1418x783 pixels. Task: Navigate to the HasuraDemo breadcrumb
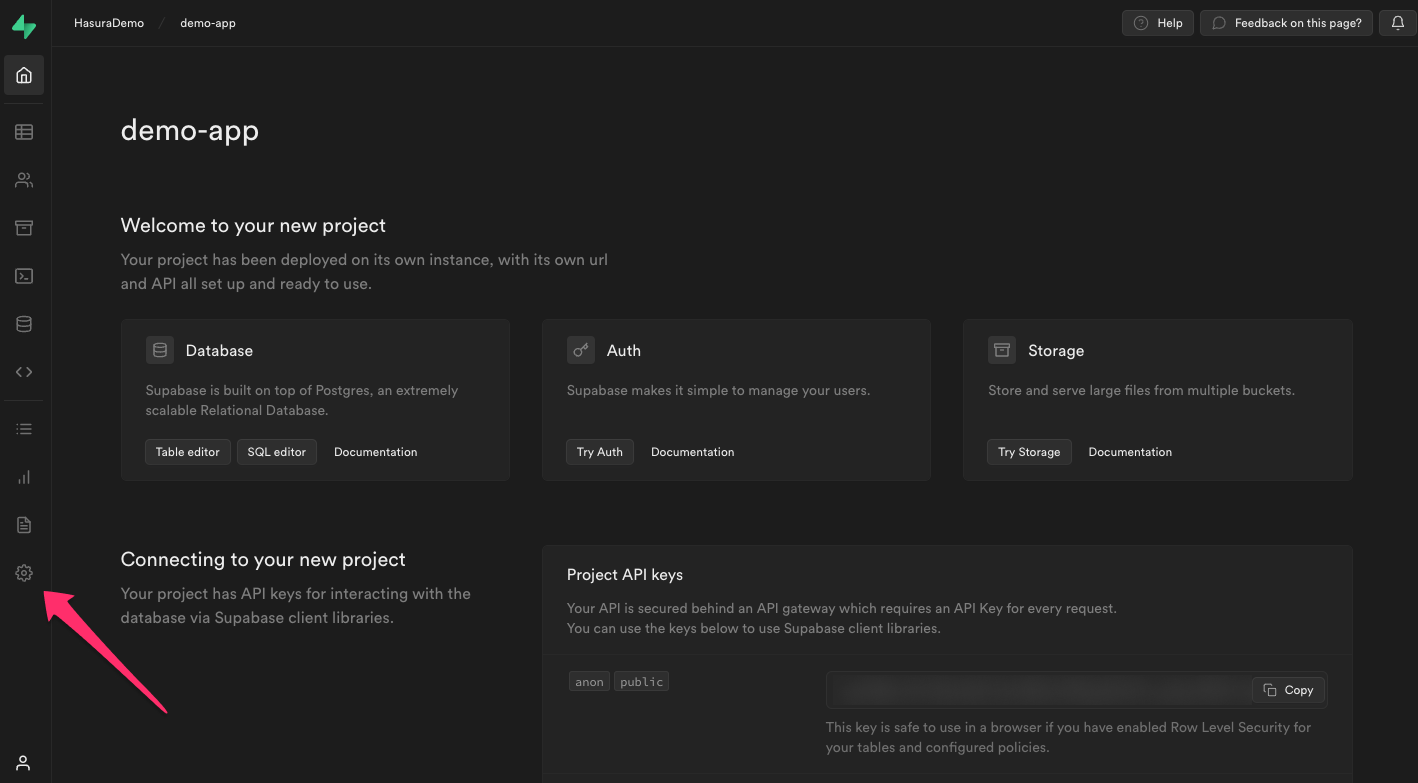pyautogui.click(x=108, y=22)
